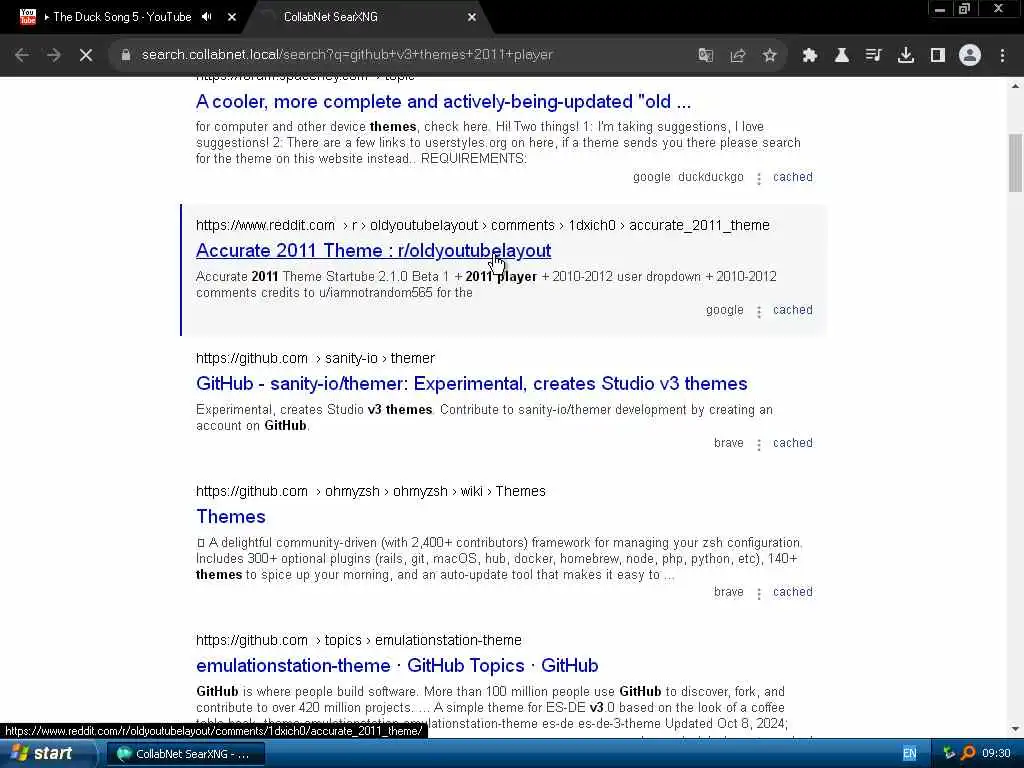Click the 'brave' engine label on ohmyzsh result
Image resolution: width=1024 pixels, height=768 pixels.
tap(729, 592)
